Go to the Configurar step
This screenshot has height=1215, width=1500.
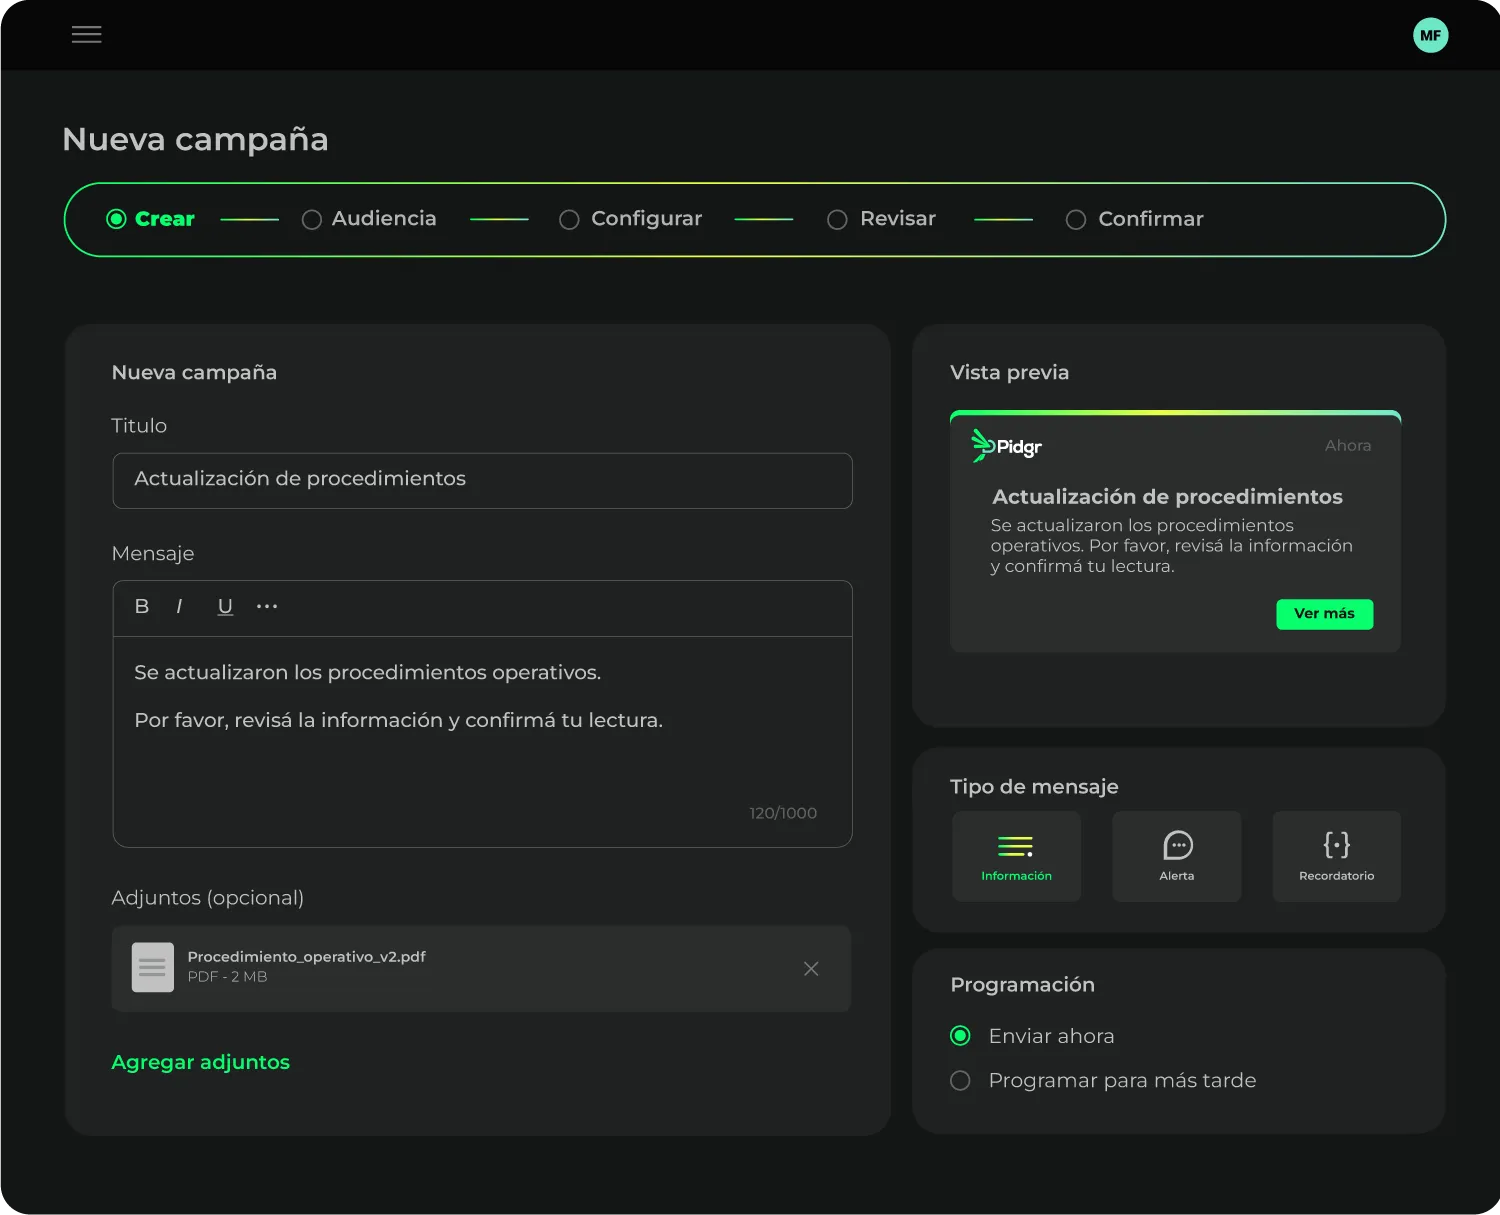[x=631, y=219]
